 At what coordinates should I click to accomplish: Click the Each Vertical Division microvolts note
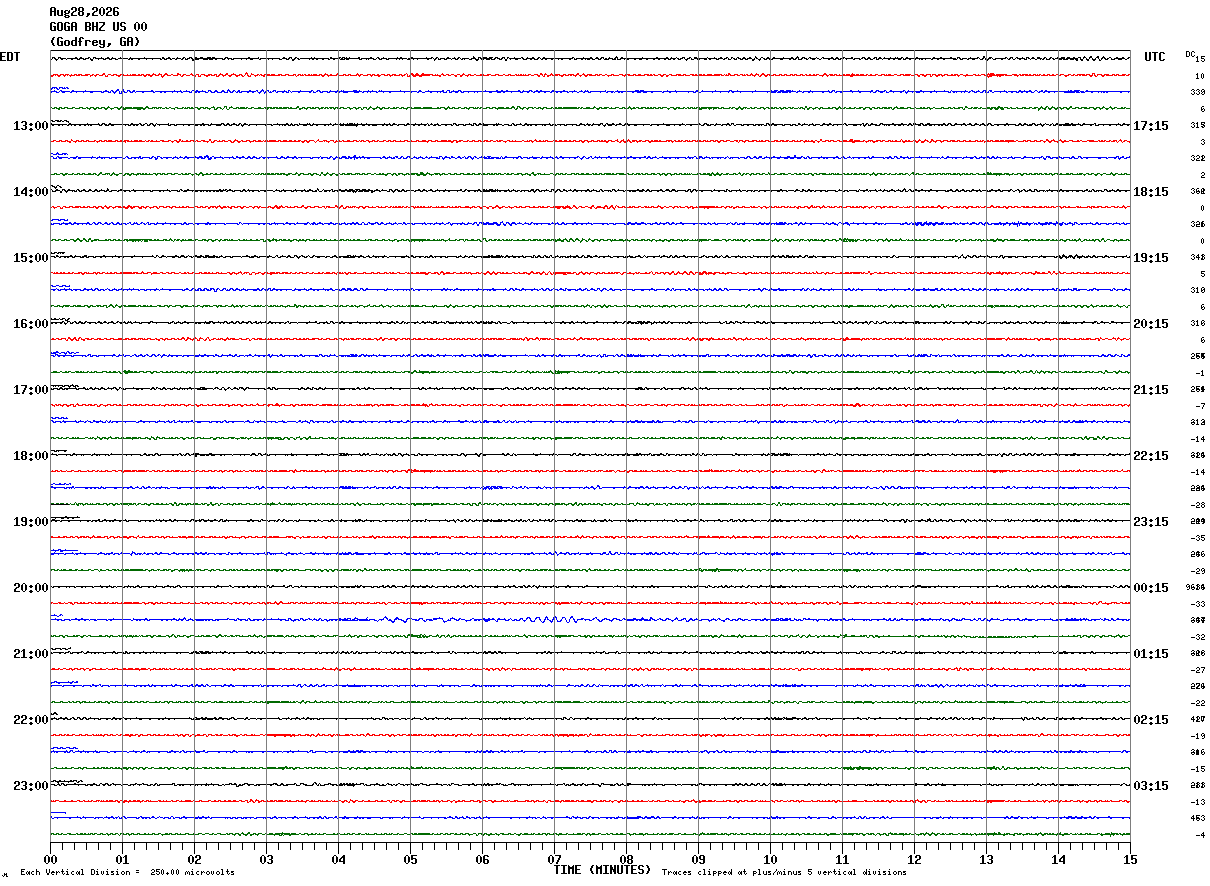point(127,872)
